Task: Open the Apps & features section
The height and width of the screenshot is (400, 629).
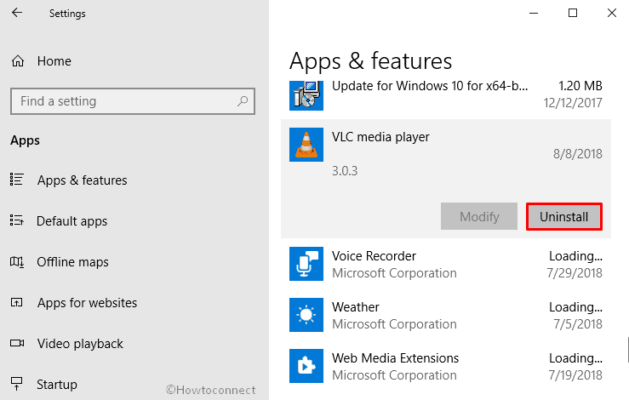Action: 82,180
